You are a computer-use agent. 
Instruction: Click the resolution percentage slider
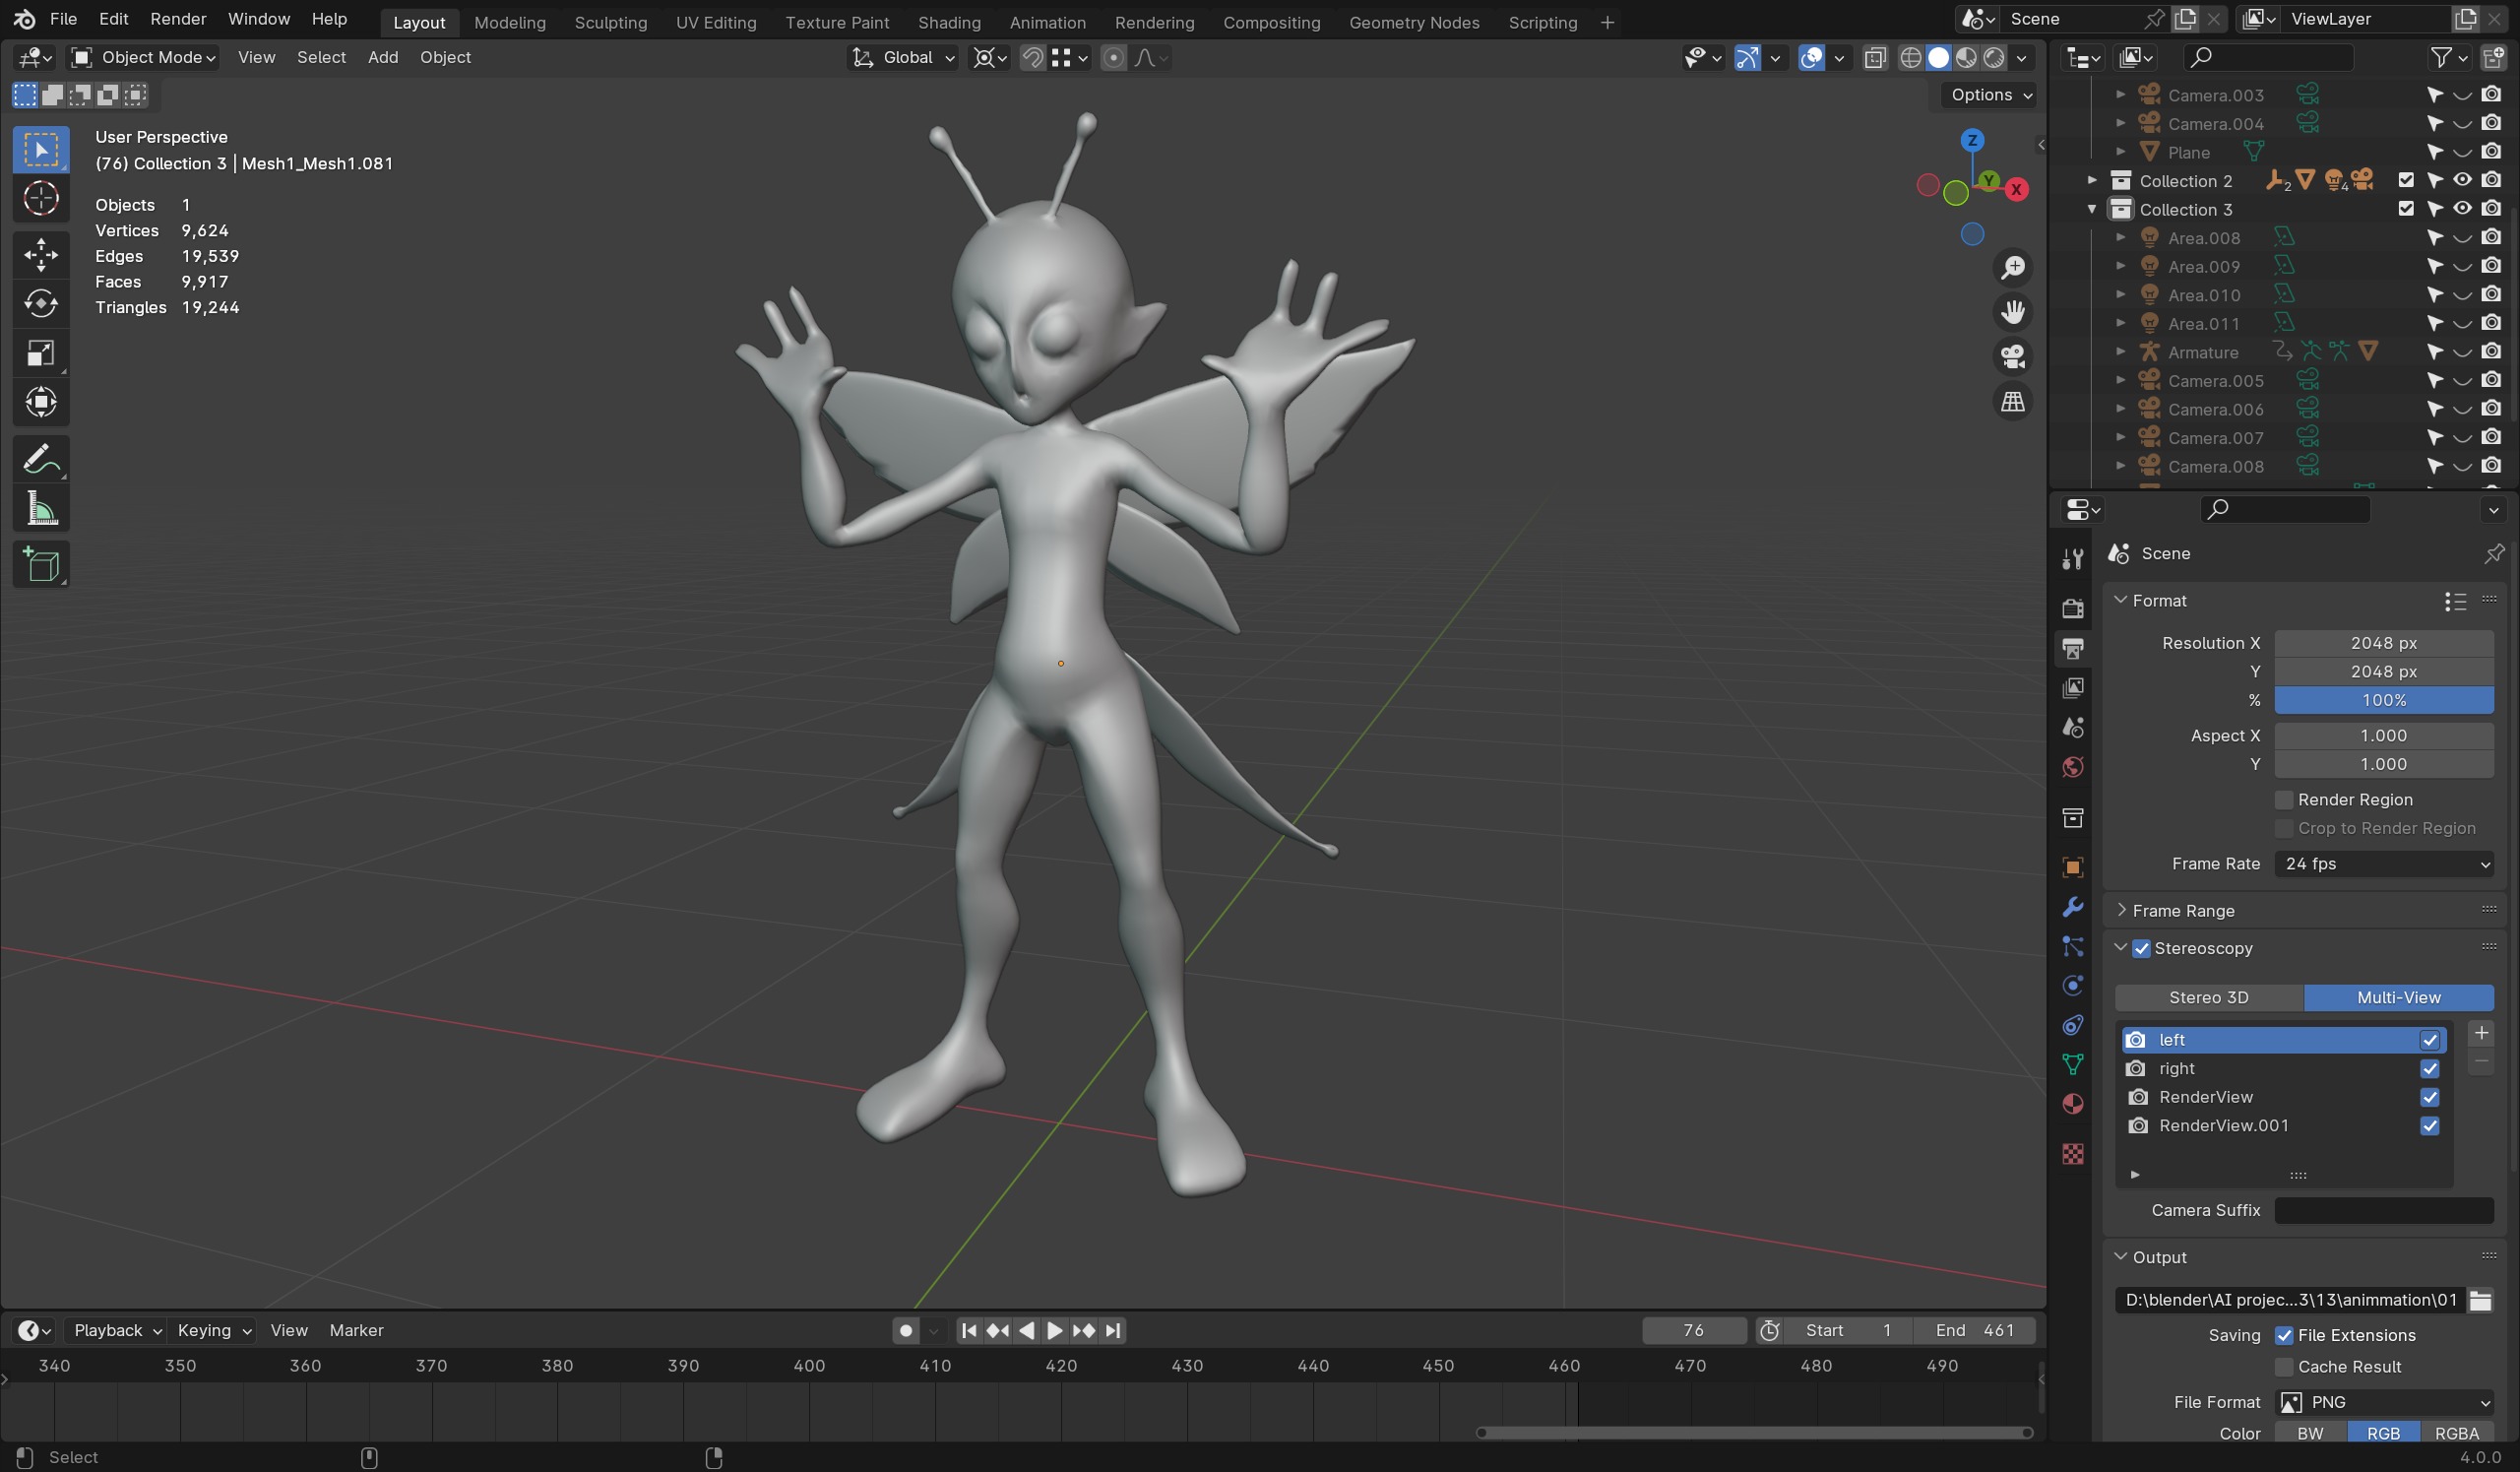(2383, 700)
